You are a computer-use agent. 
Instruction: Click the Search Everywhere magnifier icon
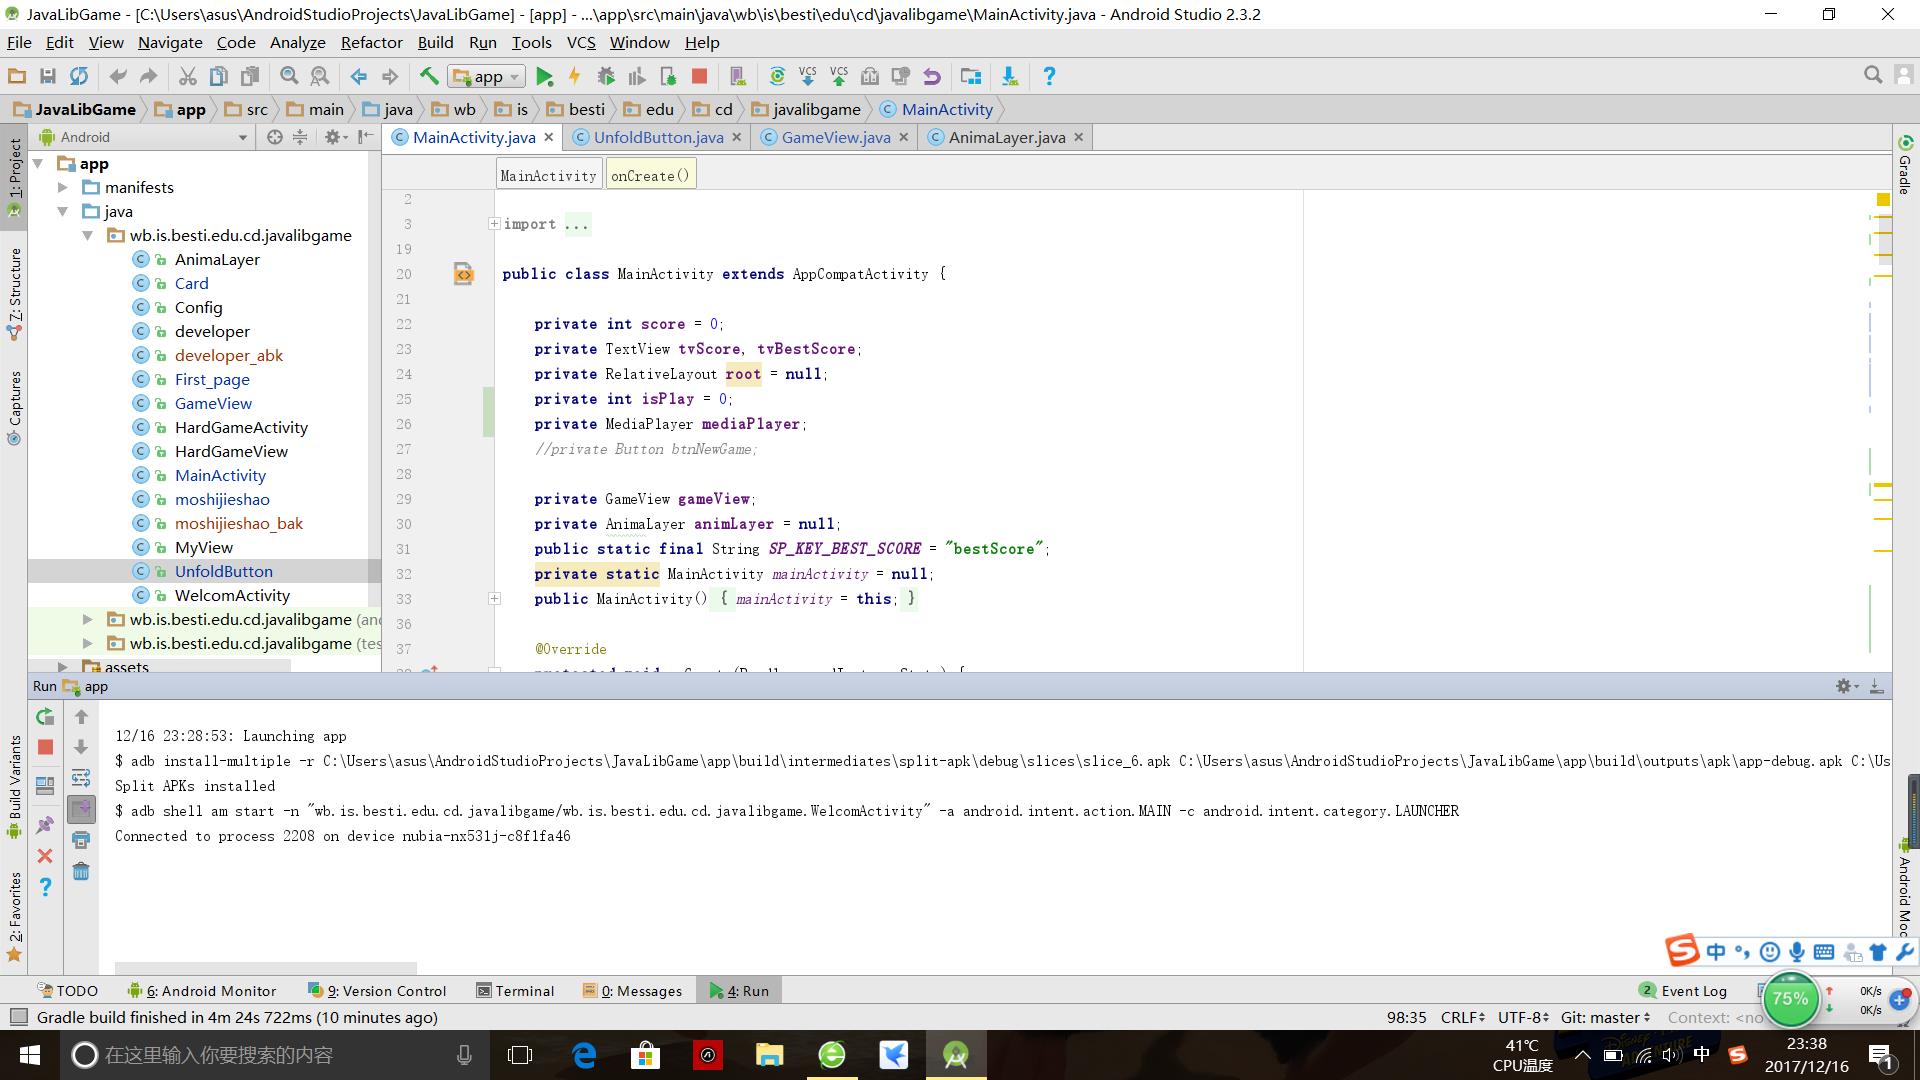(x=1873, y=75)
